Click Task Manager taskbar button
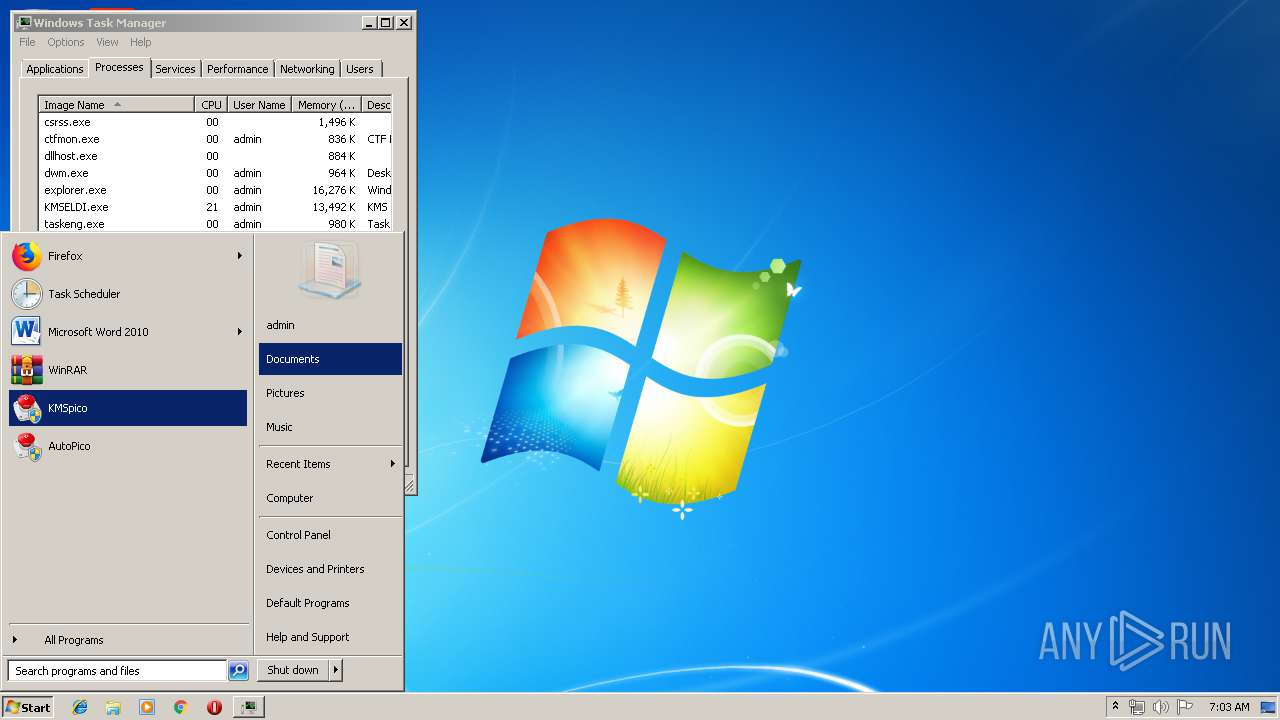The image size is (1280, 720). click(x=248, y=707)
